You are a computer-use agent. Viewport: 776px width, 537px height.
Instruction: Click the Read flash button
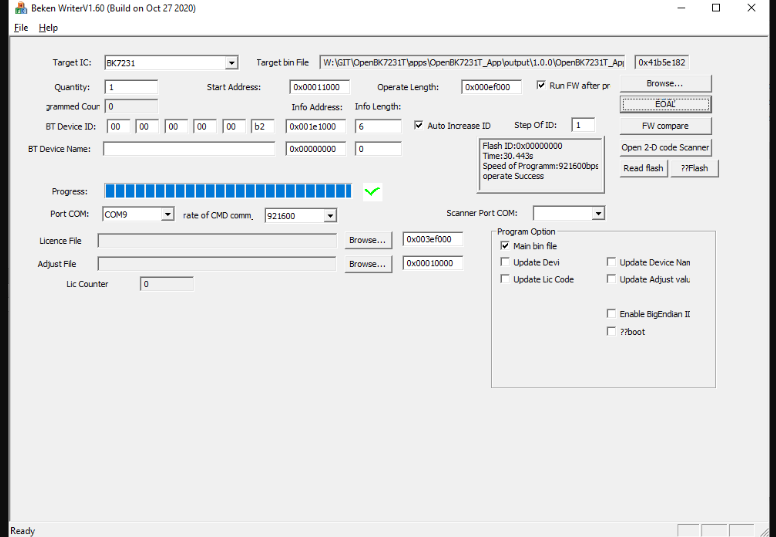tap(643, 168)
